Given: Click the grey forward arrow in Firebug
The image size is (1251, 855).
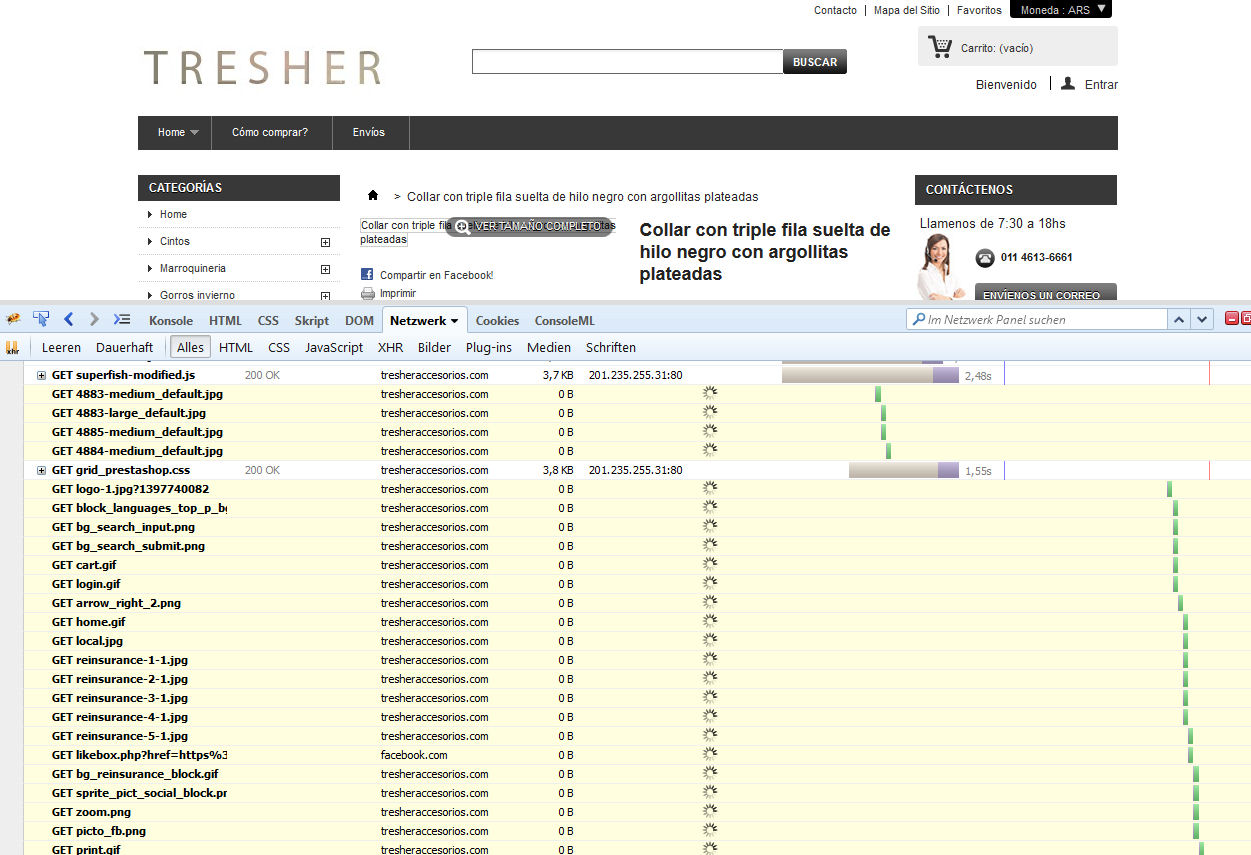Looking at the screenshot, I should click(x=94, y=320).
